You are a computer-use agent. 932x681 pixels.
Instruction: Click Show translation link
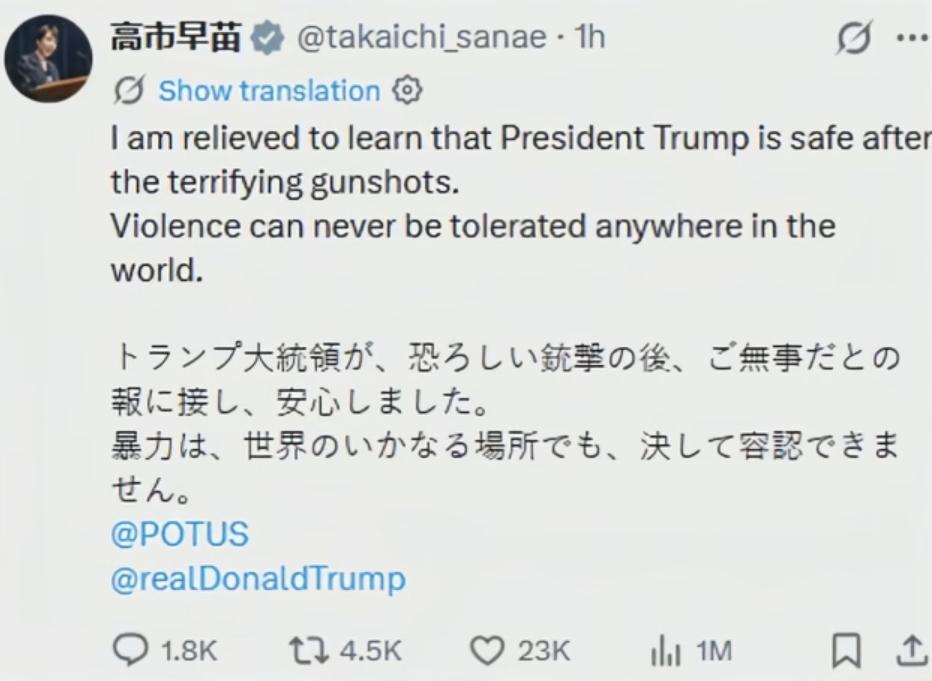(269, 91)
